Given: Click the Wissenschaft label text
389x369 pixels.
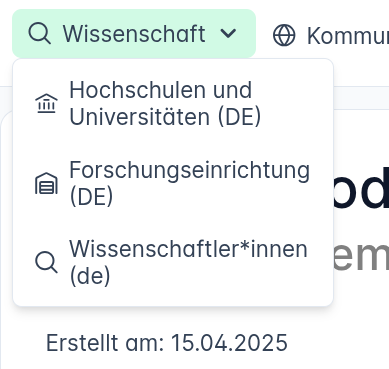Looking at the screenshot, I should coord(134,34).
